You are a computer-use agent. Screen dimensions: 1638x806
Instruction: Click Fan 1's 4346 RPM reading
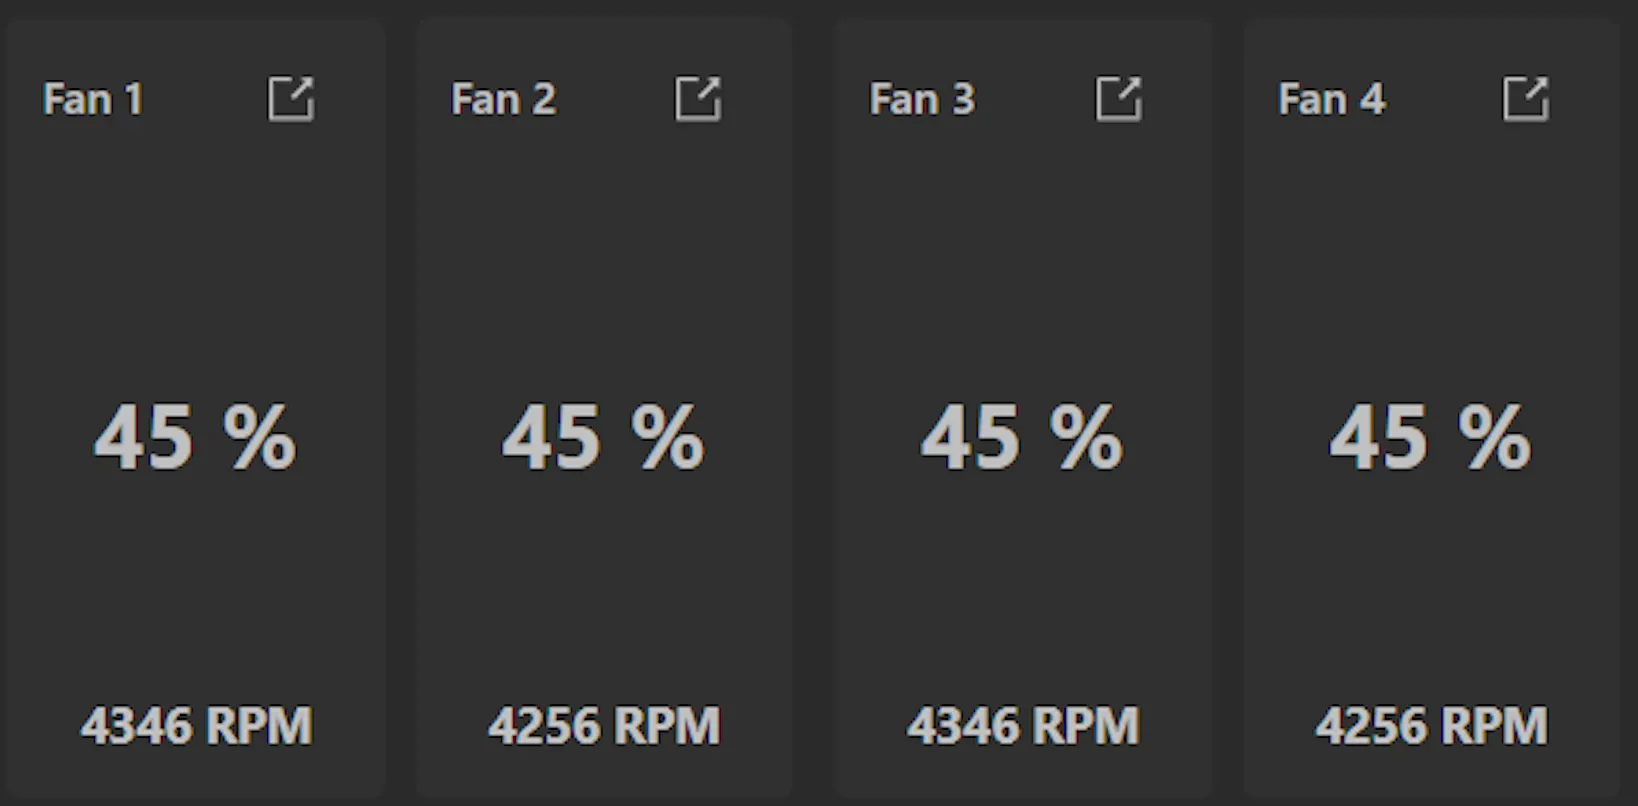(x=196, y=726)
